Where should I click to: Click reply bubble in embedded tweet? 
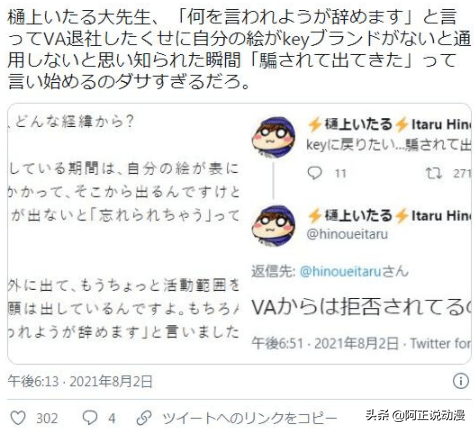tap(315, 173)
